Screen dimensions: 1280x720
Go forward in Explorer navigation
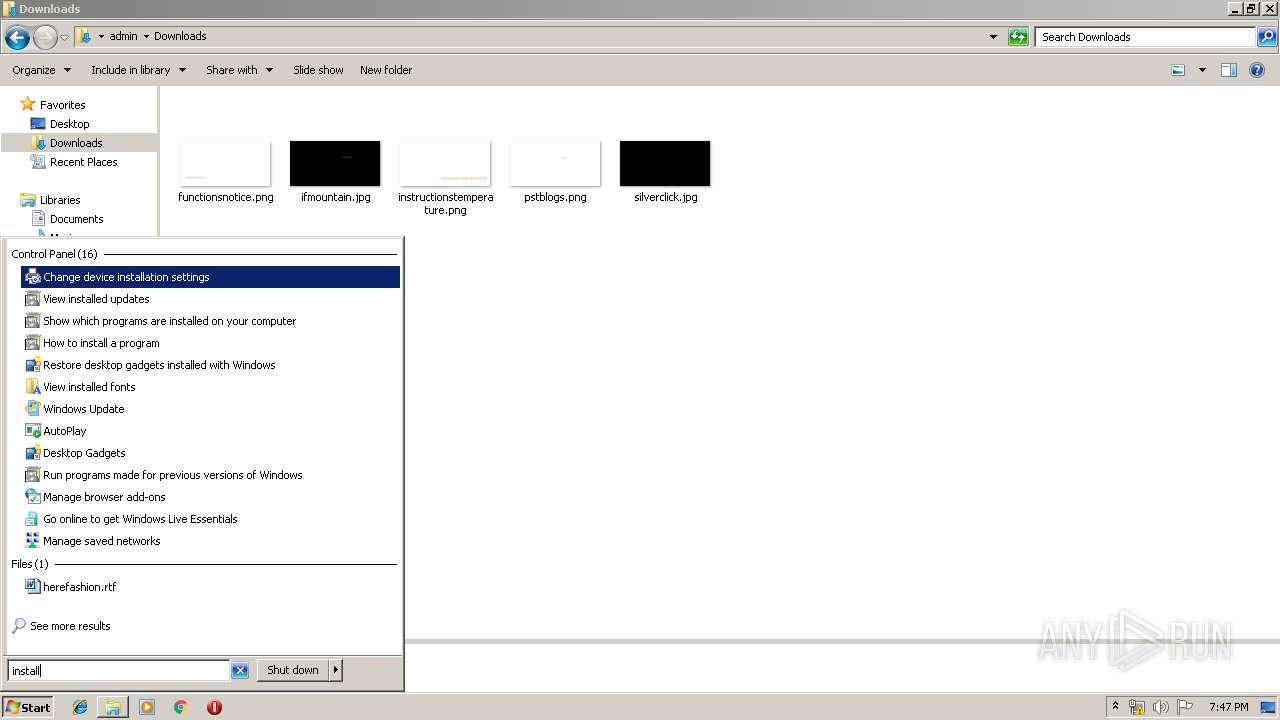[45, 38]
